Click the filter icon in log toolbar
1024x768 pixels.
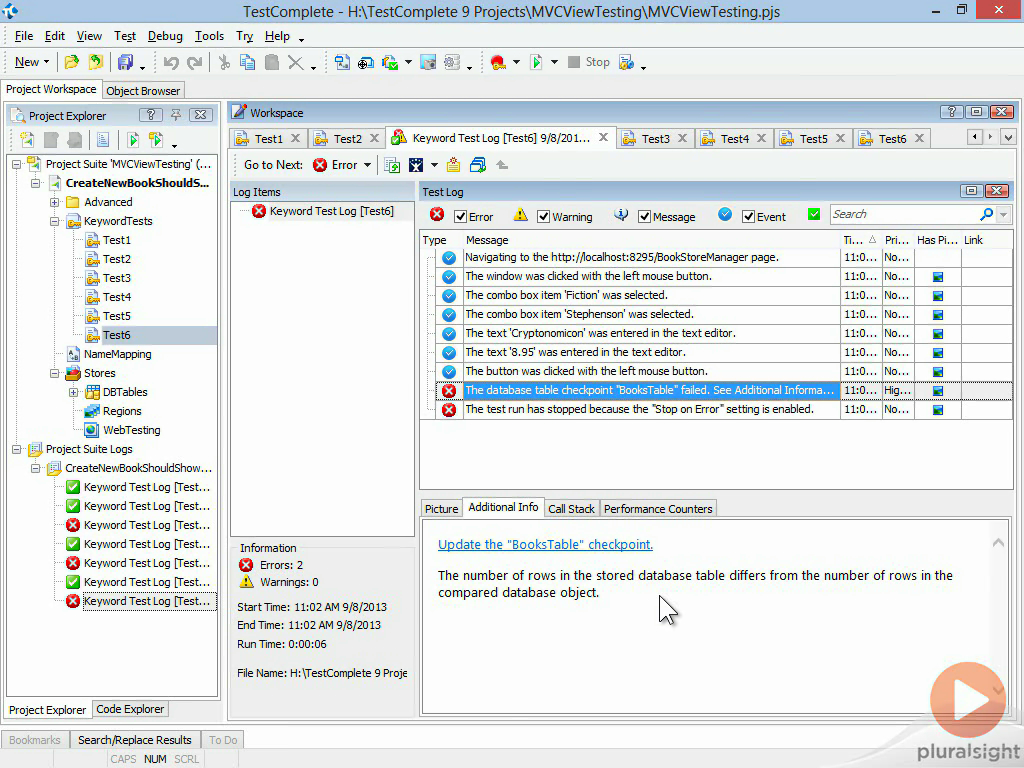(416, 165)
